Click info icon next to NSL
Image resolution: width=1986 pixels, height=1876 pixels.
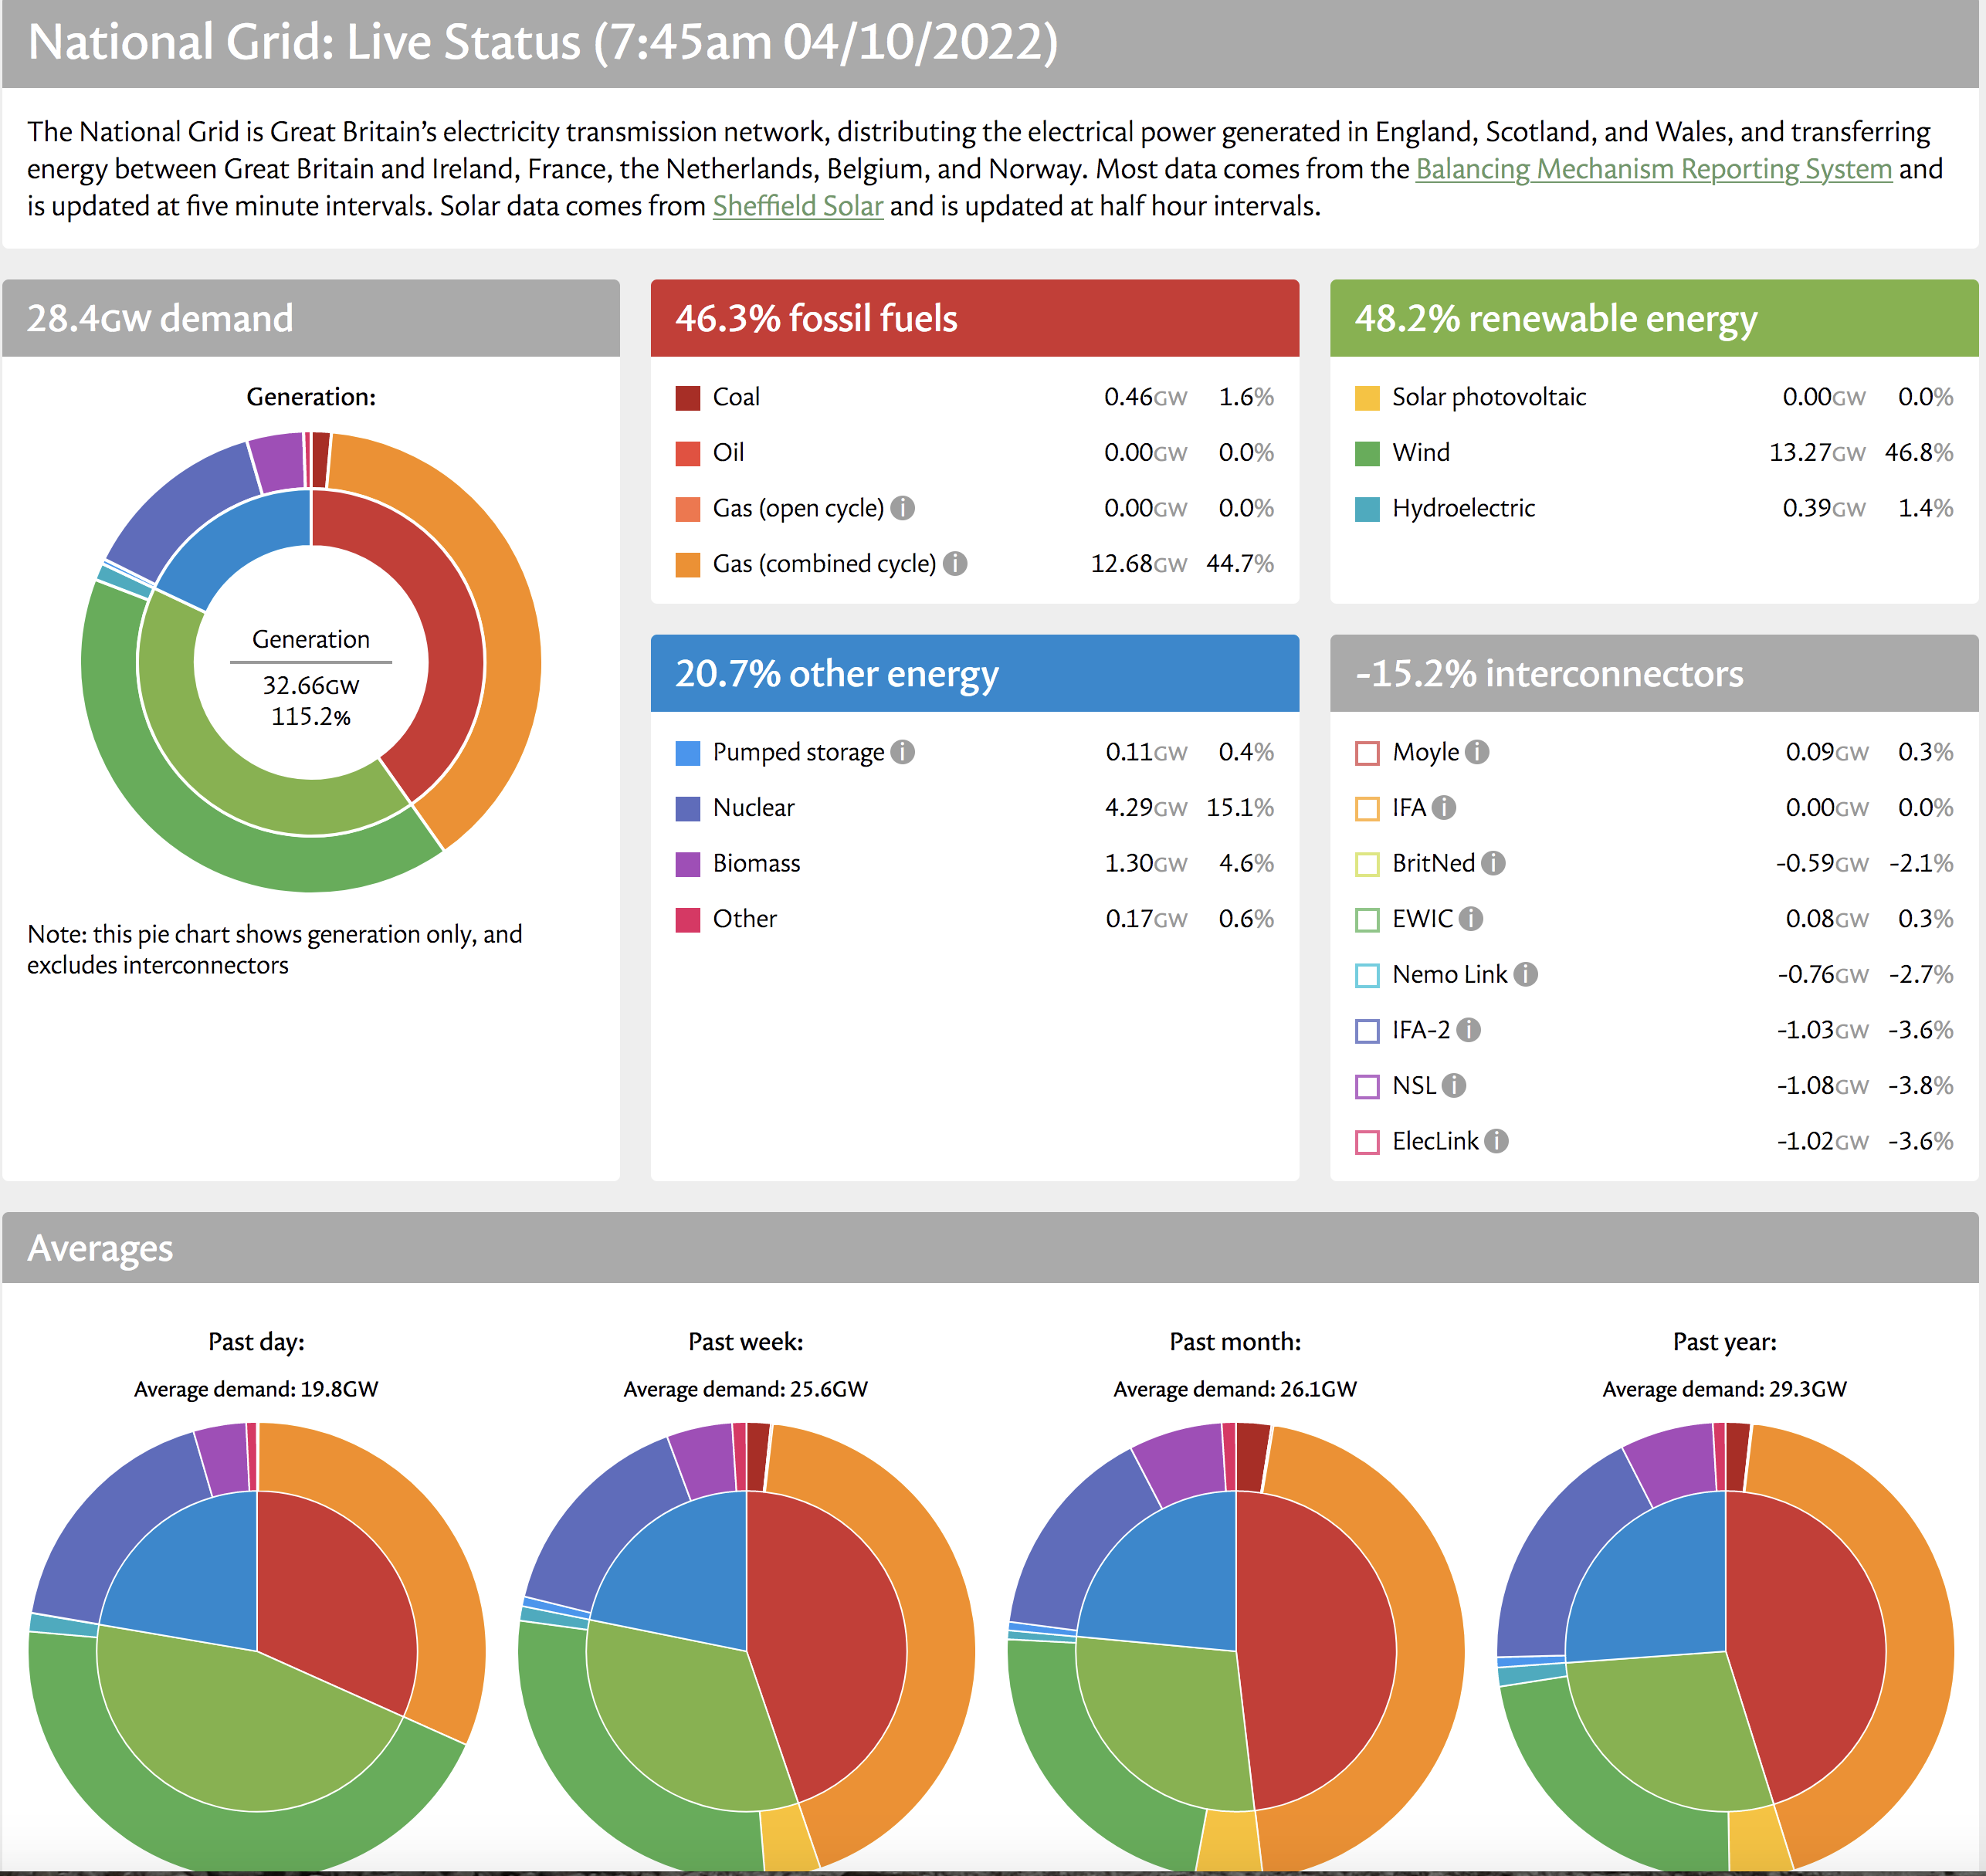(1454, 1085)
